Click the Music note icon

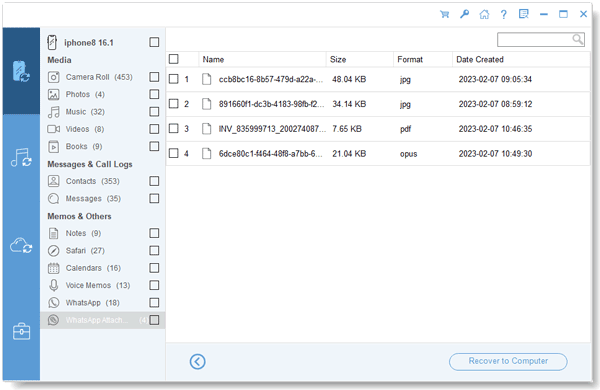(54, 112)
